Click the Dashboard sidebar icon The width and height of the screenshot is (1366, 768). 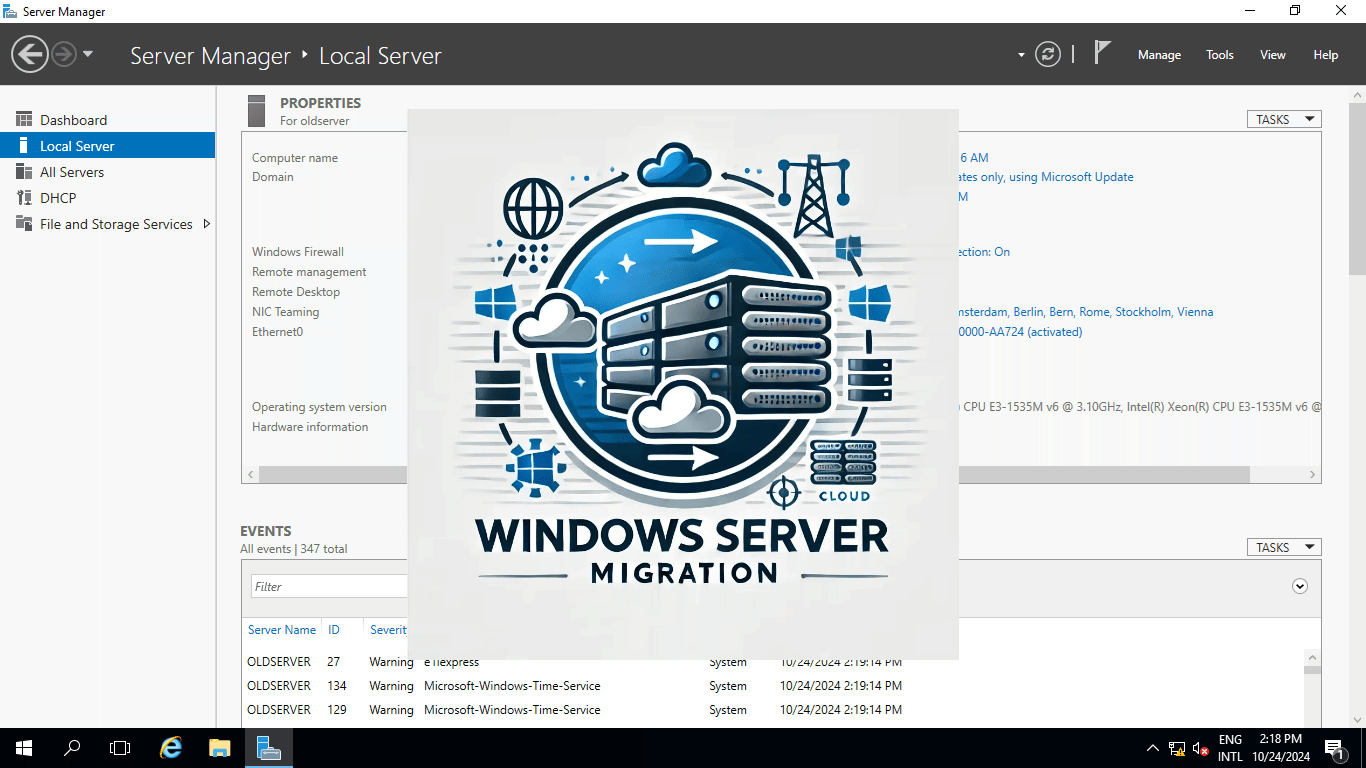click(x=24, y=120)
